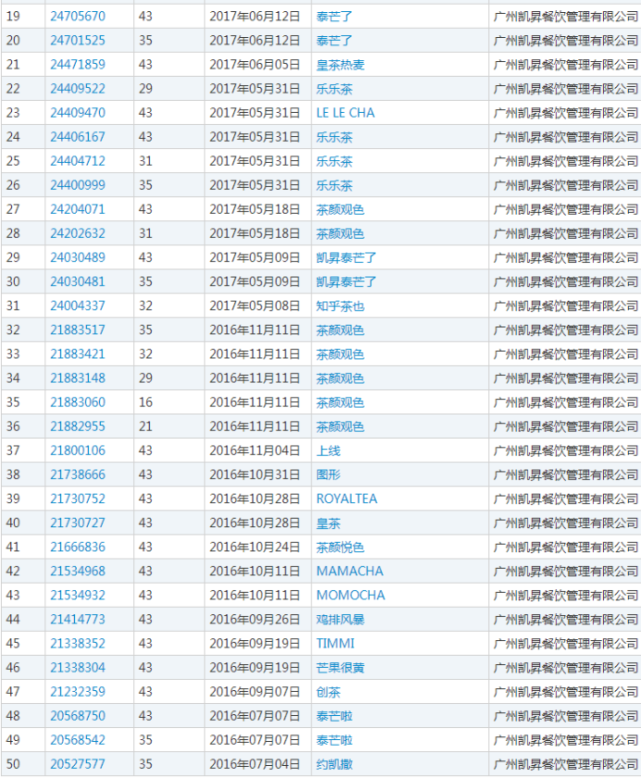Select date cell 2016年11月04日
This screenshot has width=641, height=778.
coord(255,451)
